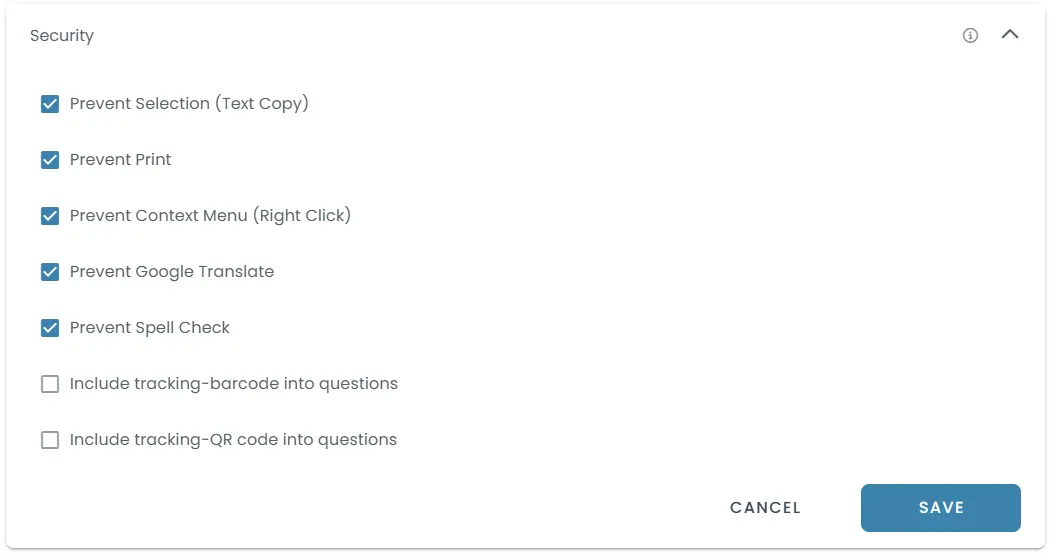Disable the Prevent Print checkbox
The width and height of the screenshot is (1052, 554).
(50, 160)
